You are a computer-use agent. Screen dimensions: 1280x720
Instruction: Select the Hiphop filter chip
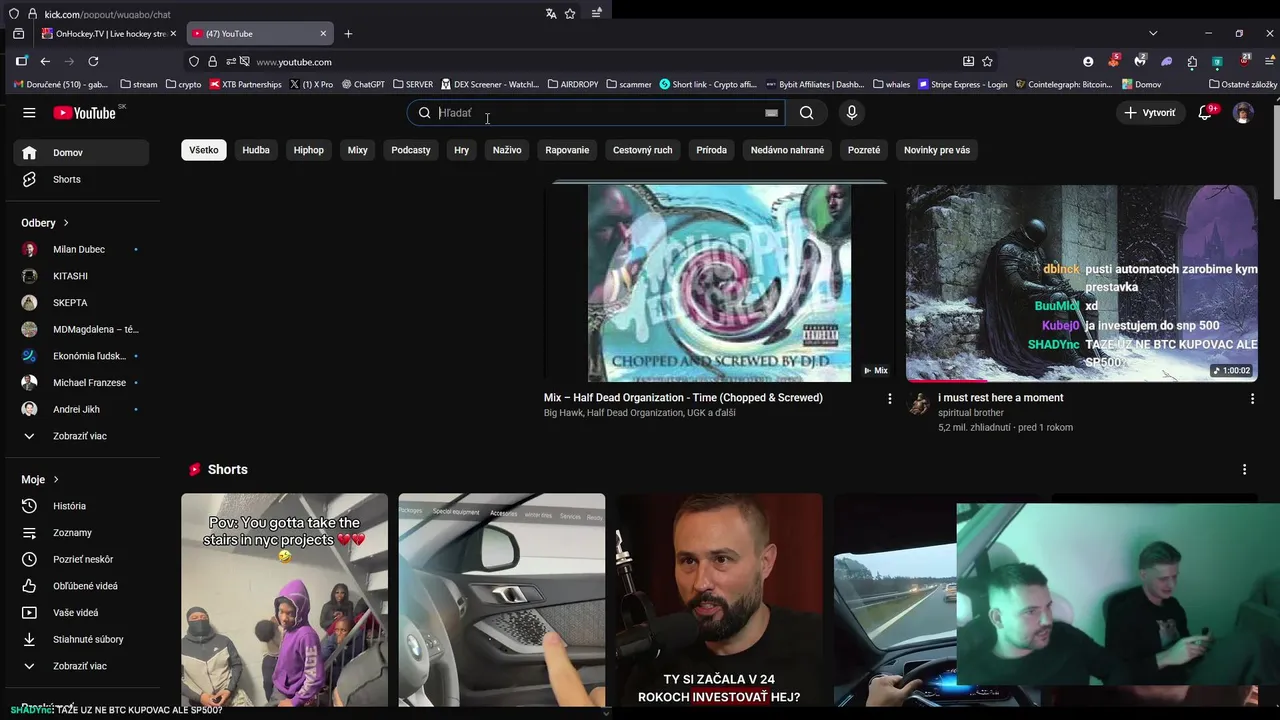point(309,150)
